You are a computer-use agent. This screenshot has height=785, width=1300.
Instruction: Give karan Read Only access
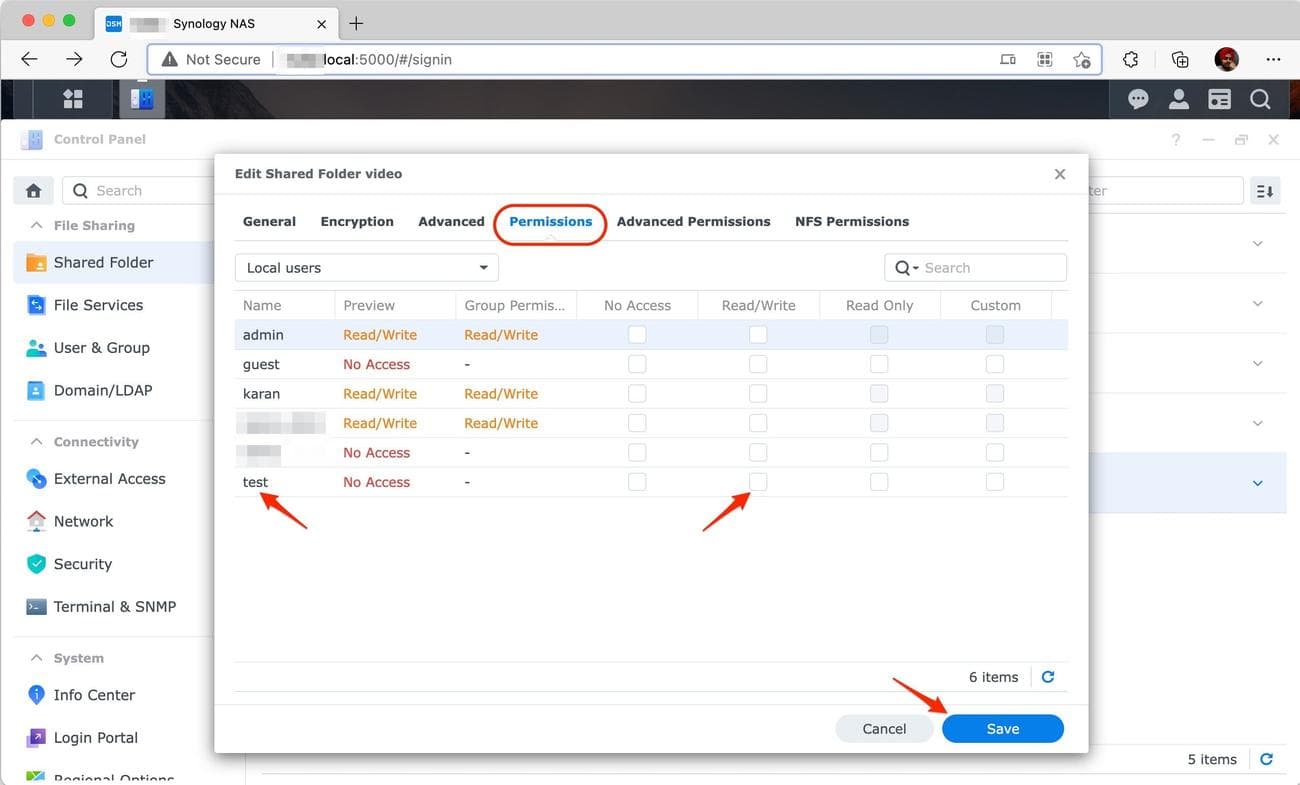879,393
